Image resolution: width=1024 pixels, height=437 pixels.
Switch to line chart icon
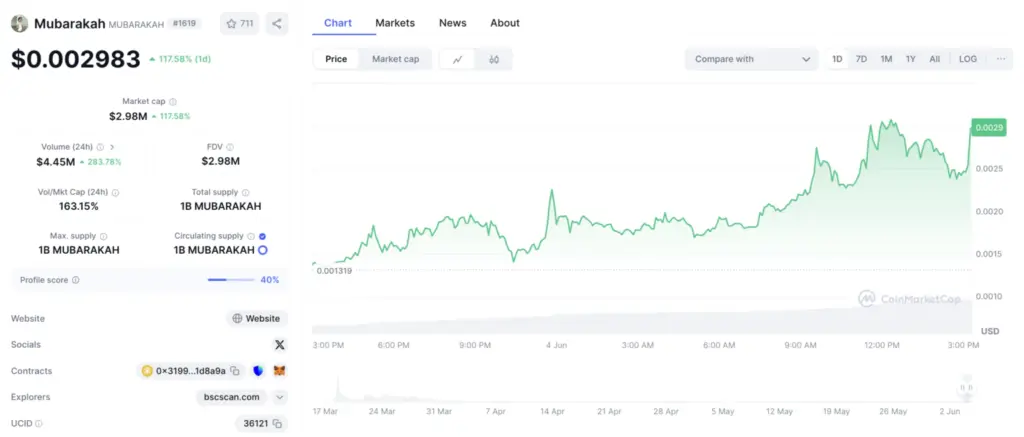[x=458, y=59]
